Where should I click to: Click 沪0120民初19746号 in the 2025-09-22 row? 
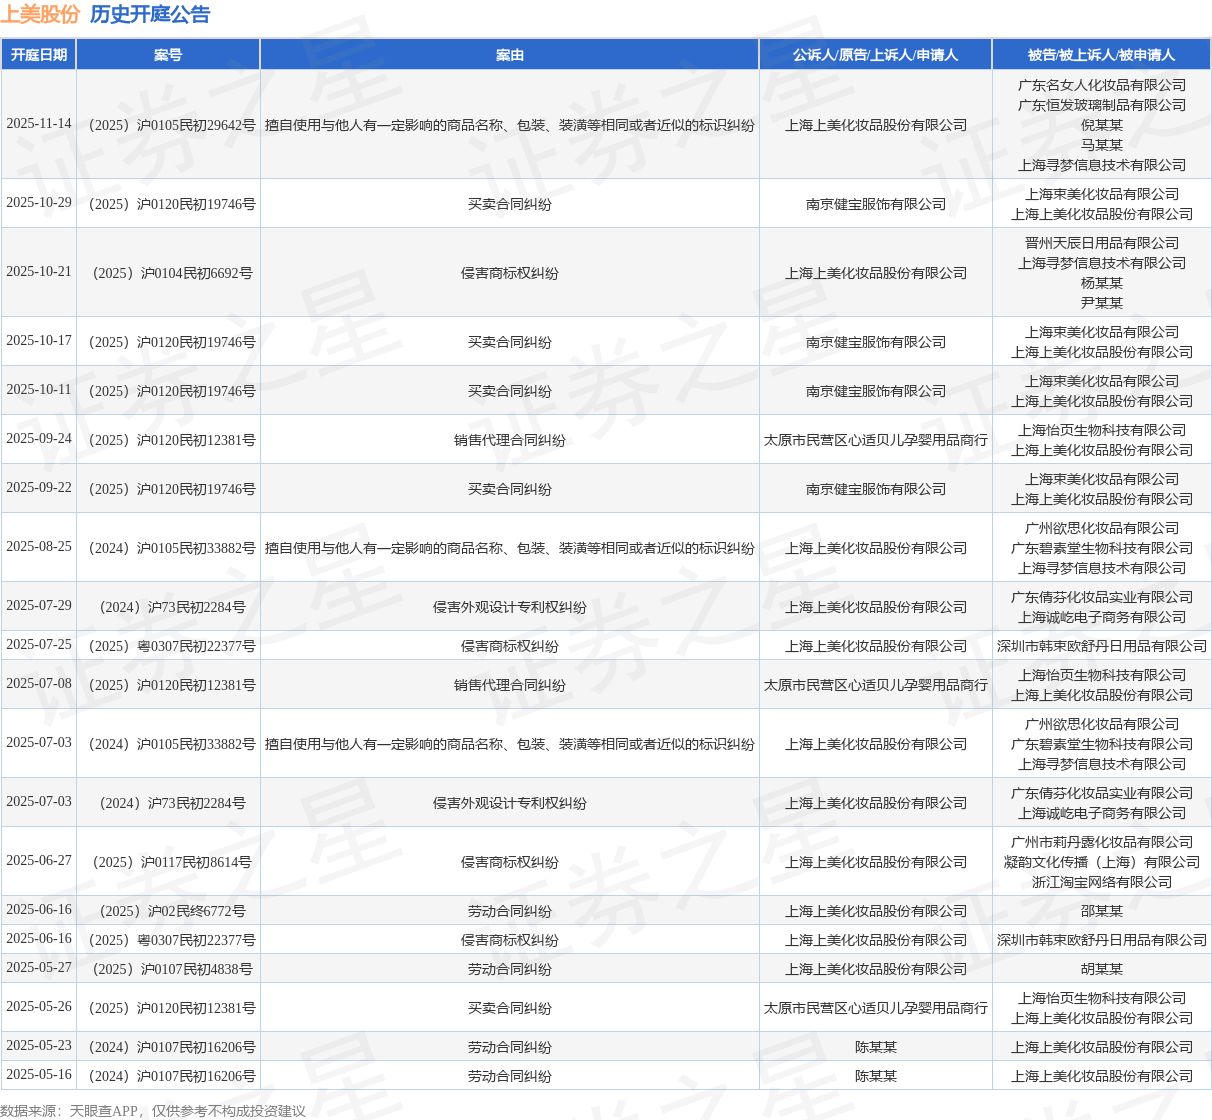pyautogui.click(x=168, y=489)
